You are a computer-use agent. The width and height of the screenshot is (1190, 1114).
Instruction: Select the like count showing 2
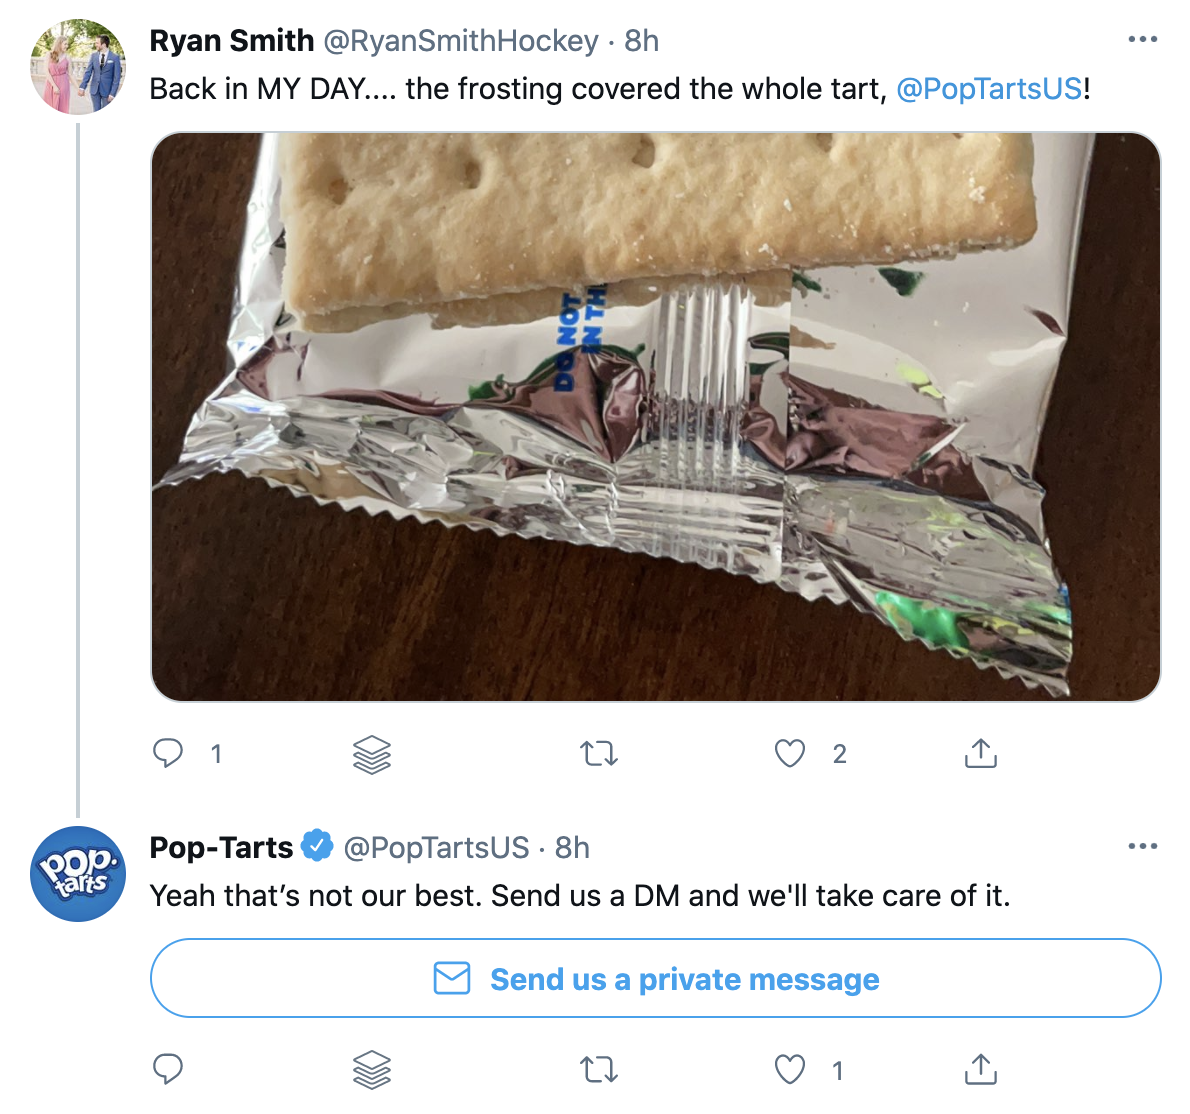839,754
